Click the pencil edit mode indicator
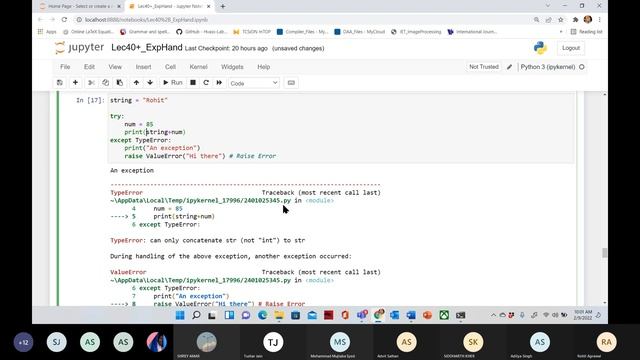 tap(509, 67)
